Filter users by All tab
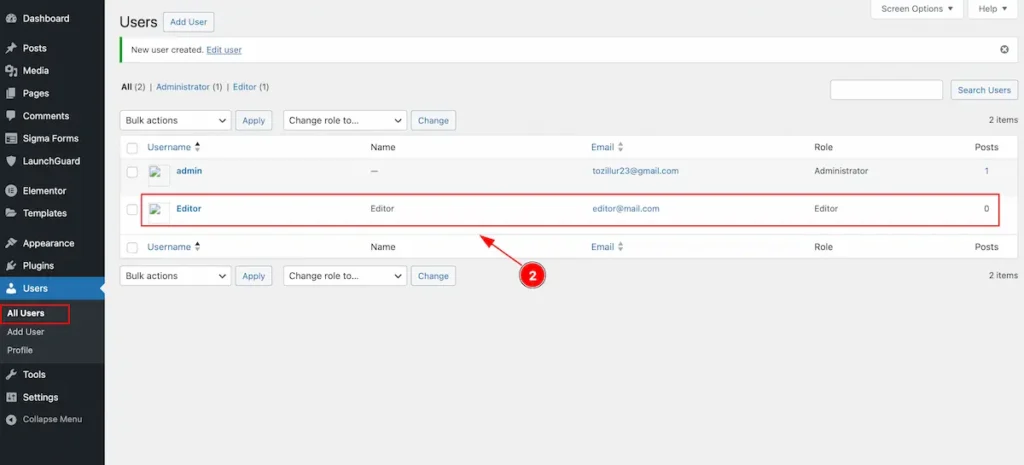This screenshot has width=1024, height=465. (x=127, y=87)
